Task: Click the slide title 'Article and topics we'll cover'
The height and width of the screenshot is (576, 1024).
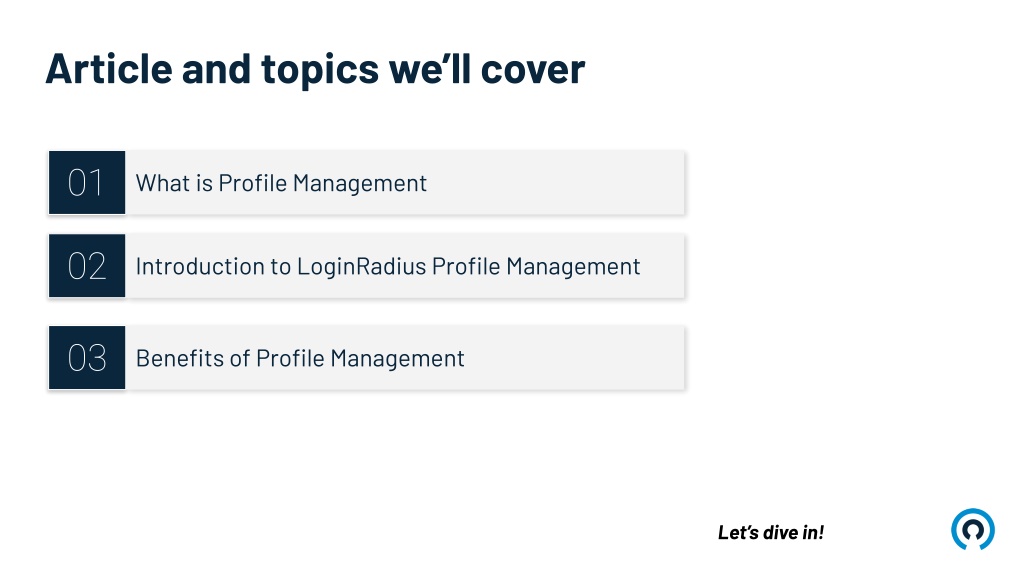Action: tap(315, 69)
